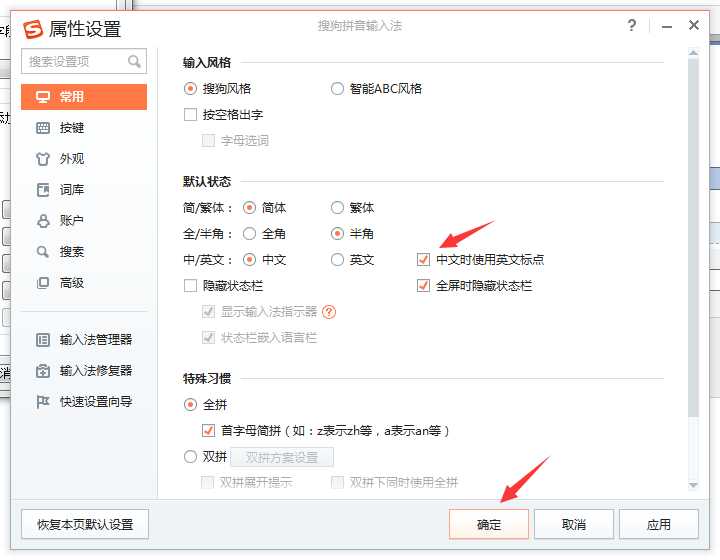Click 应用 button
The image size is (720, 560).
pos(658,524)
